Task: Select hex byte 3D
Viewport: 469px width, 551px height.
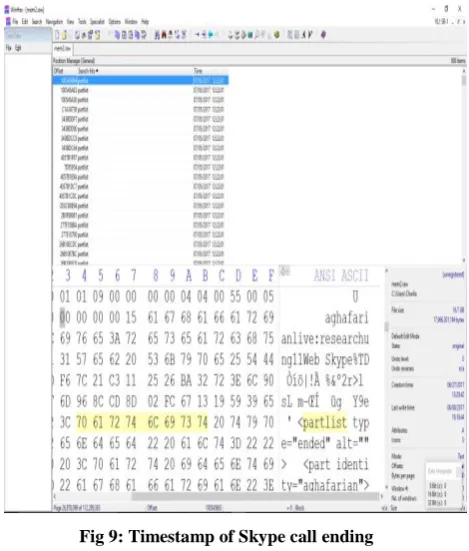Action: (x=235, y=443)
